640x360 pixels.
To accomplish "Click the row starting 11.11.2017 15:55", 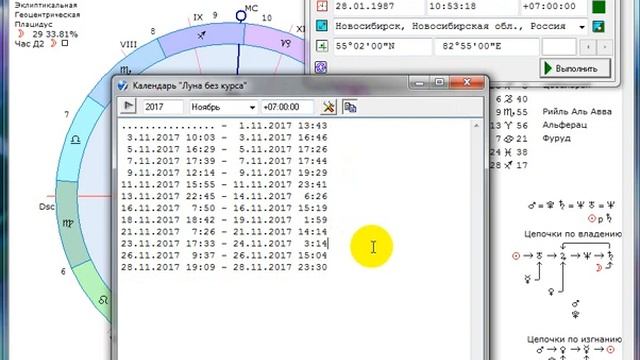I will pos(224,185).
